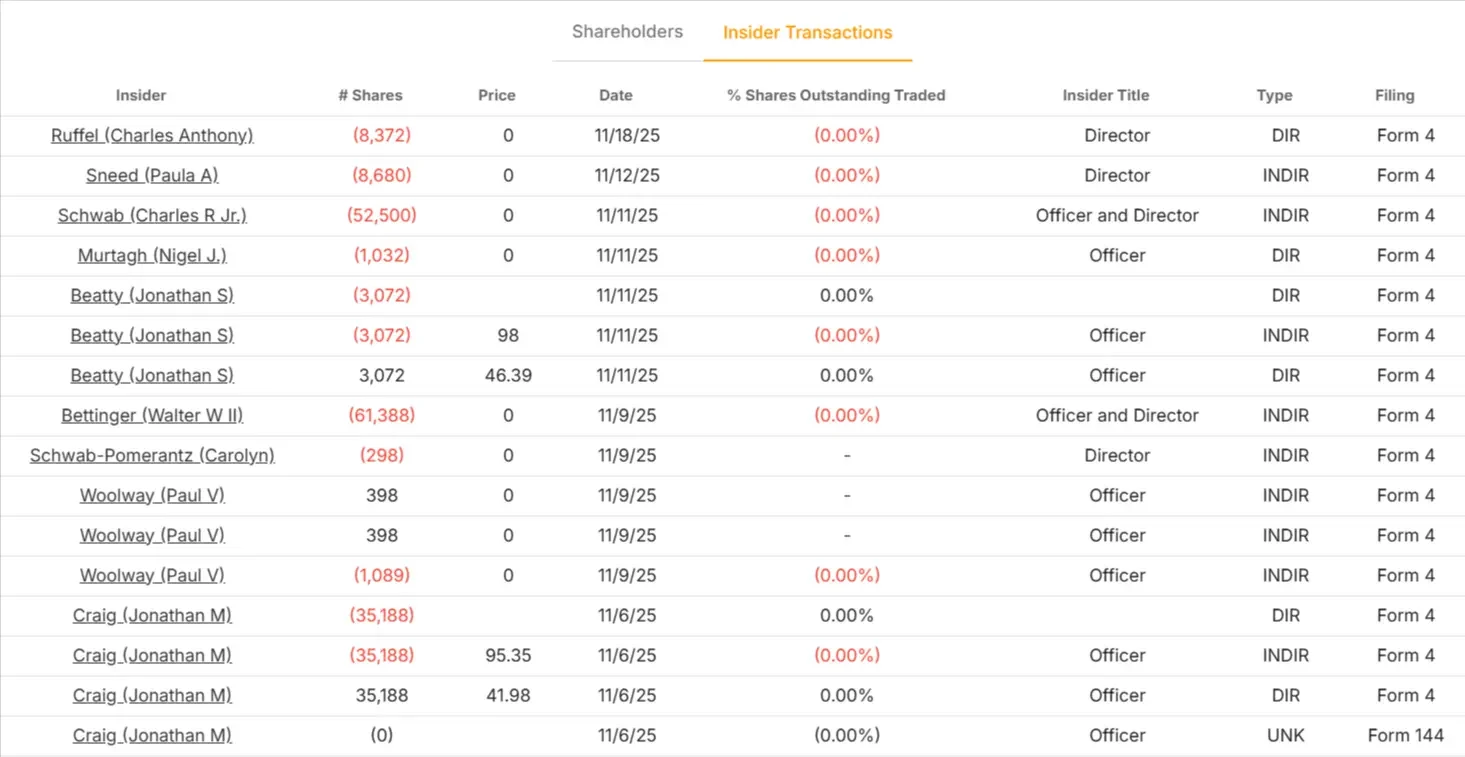Open Craig (Jonathan M) link priced at 41.98
This screenshot has width=1465, height=757.
[x=152, y=695]
